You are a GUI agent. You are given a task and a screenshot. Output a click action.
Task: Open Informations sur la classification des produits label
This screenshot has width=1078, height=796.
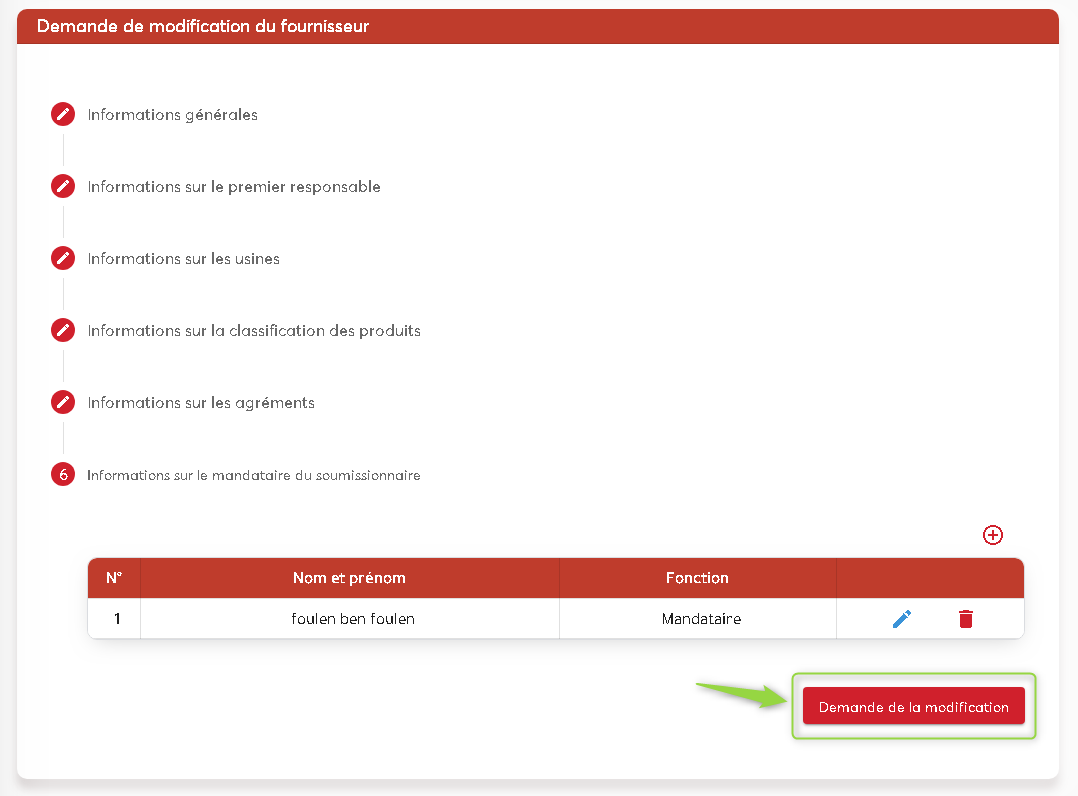point(253,331)
